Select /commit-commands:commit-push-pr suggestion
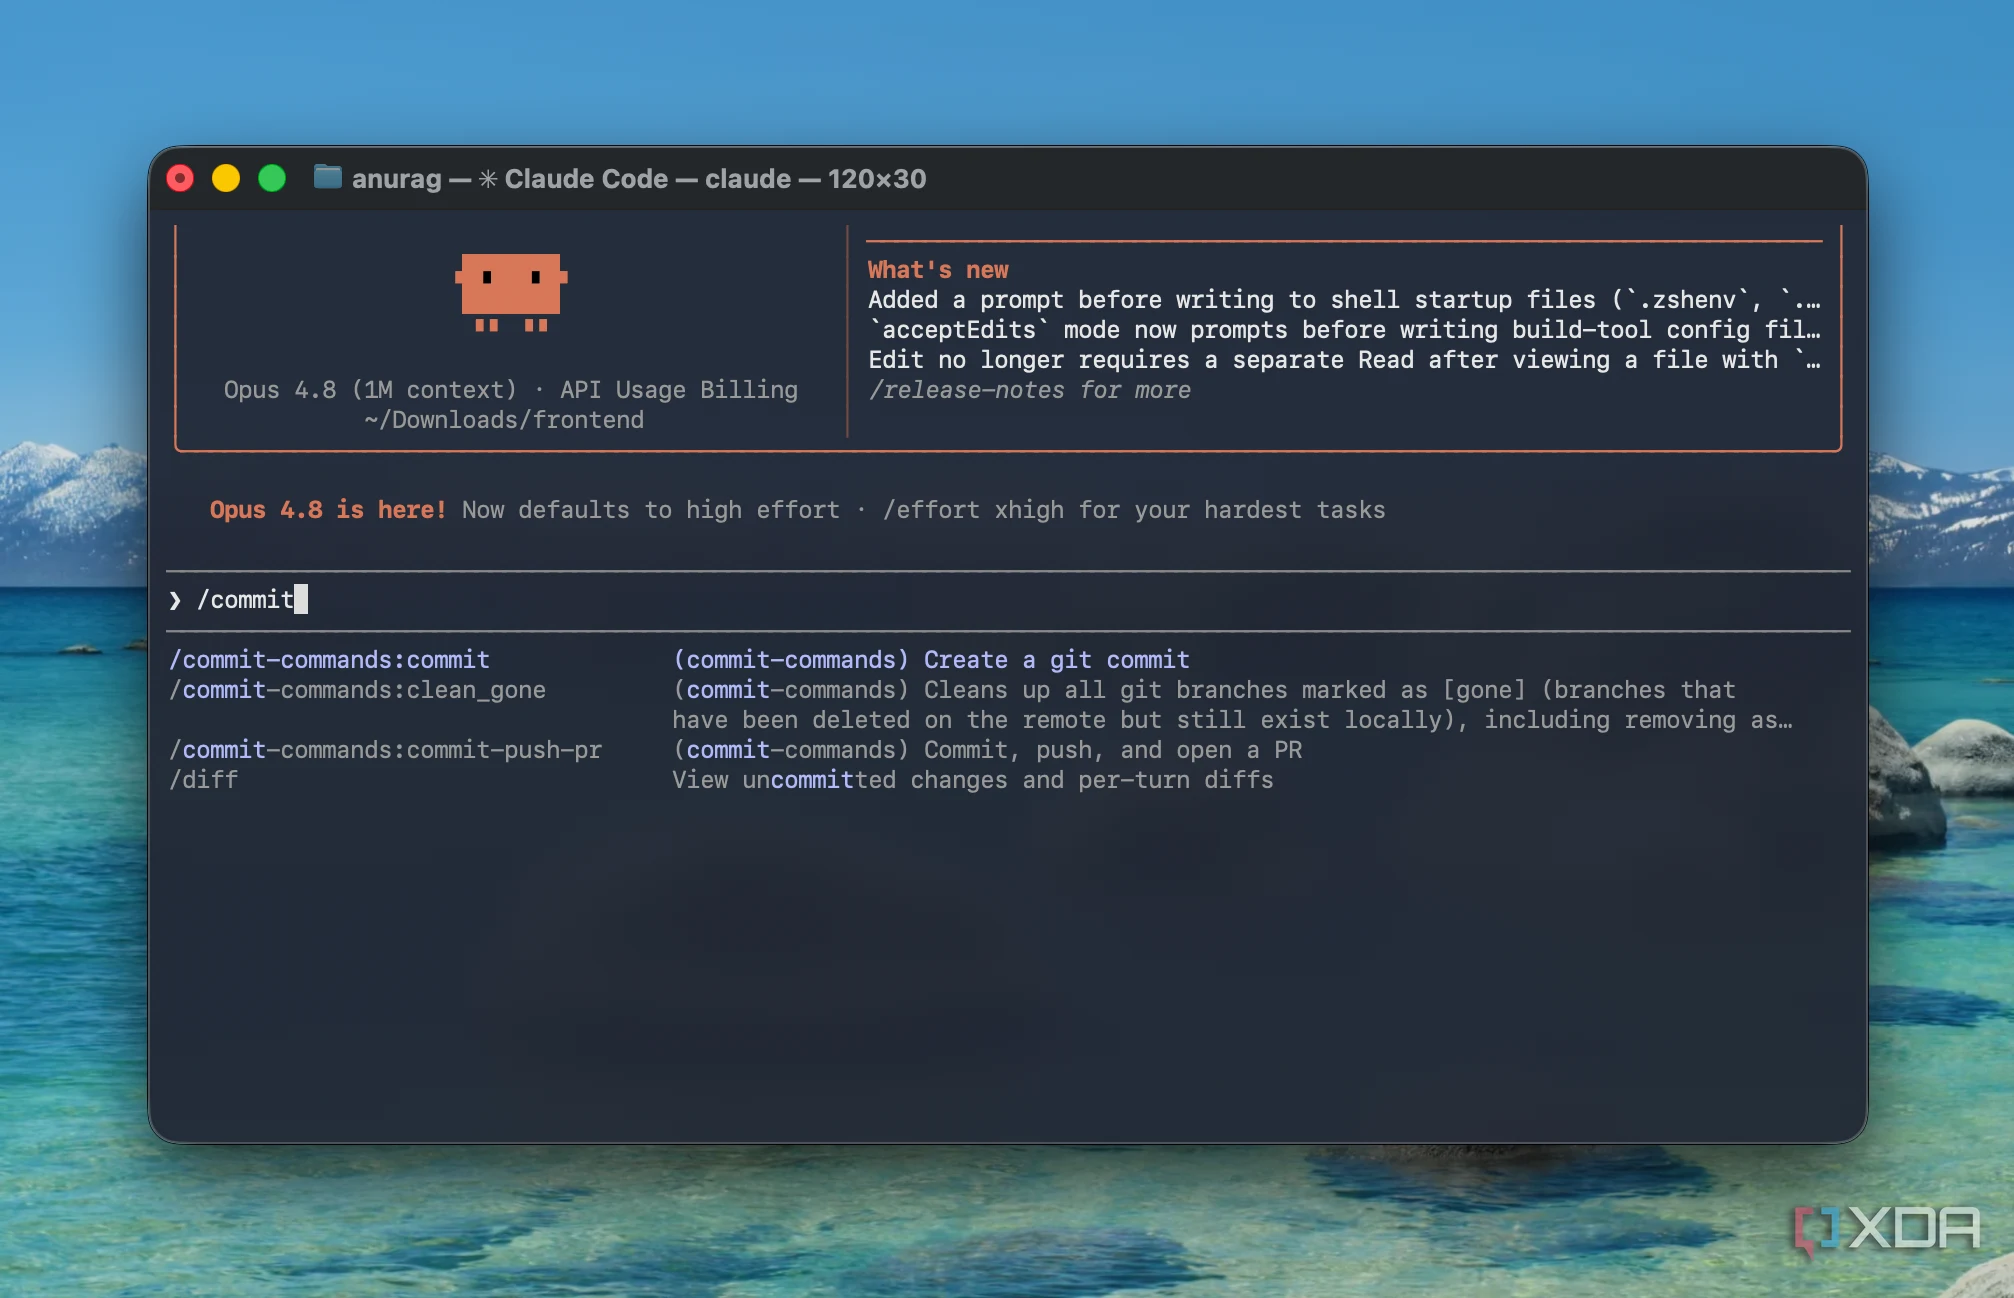The width and height of the screenshot is (2014, 1298). click(x=385, y=750)
